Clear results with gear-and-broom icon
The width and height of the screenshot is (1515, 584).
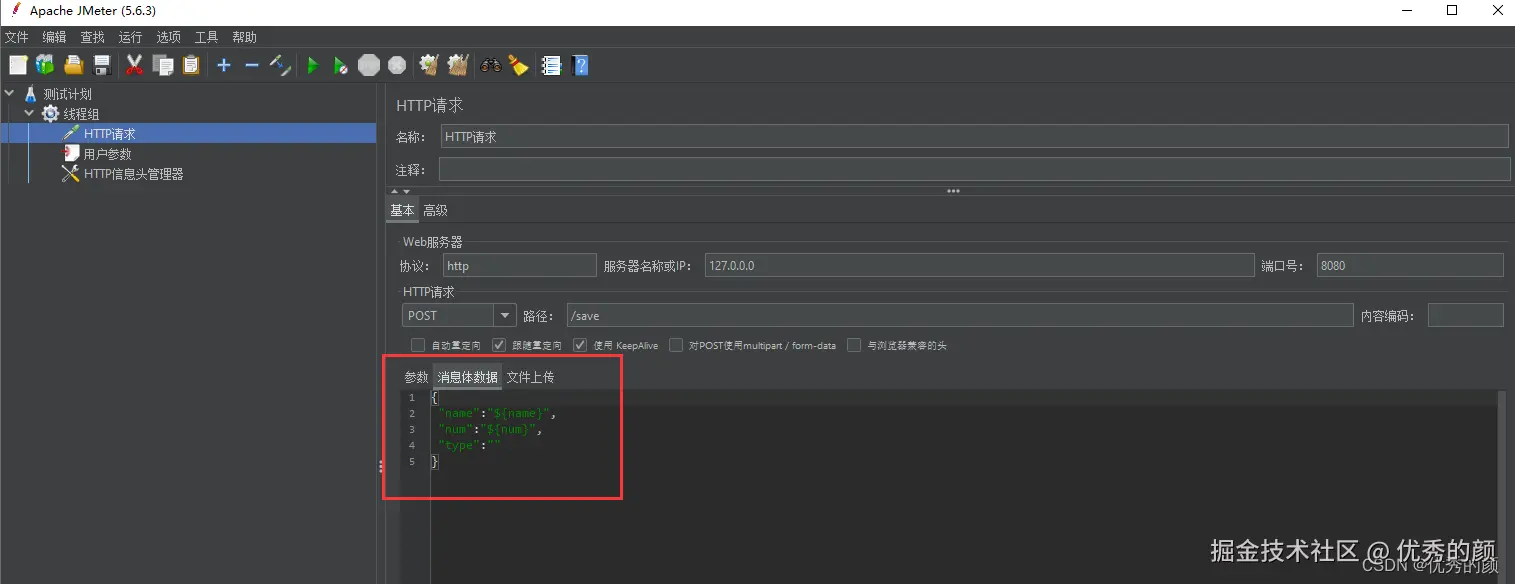(429, 65)
